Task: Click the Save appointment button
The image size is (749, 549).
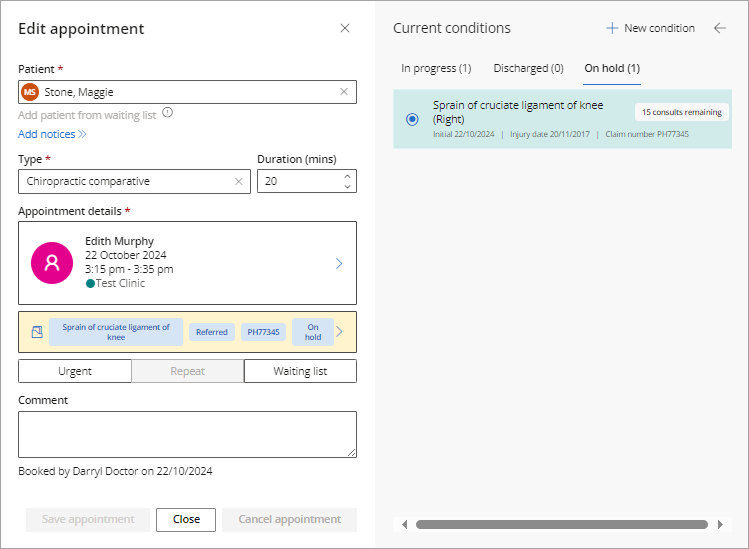Action: (x=88, y=519)
